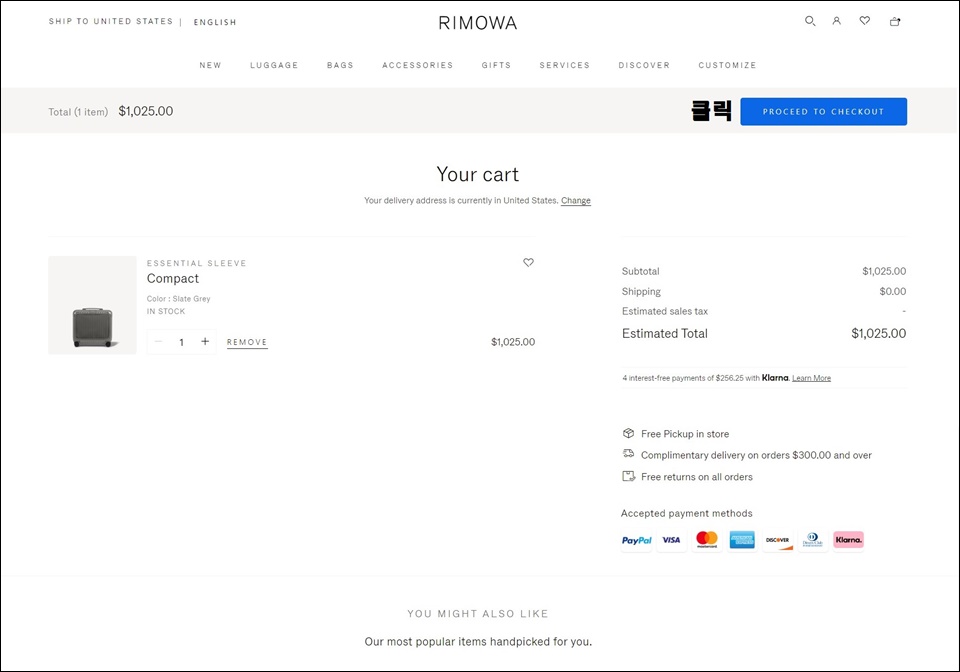Decrease quantity with minus button

(x=158, y=342)
